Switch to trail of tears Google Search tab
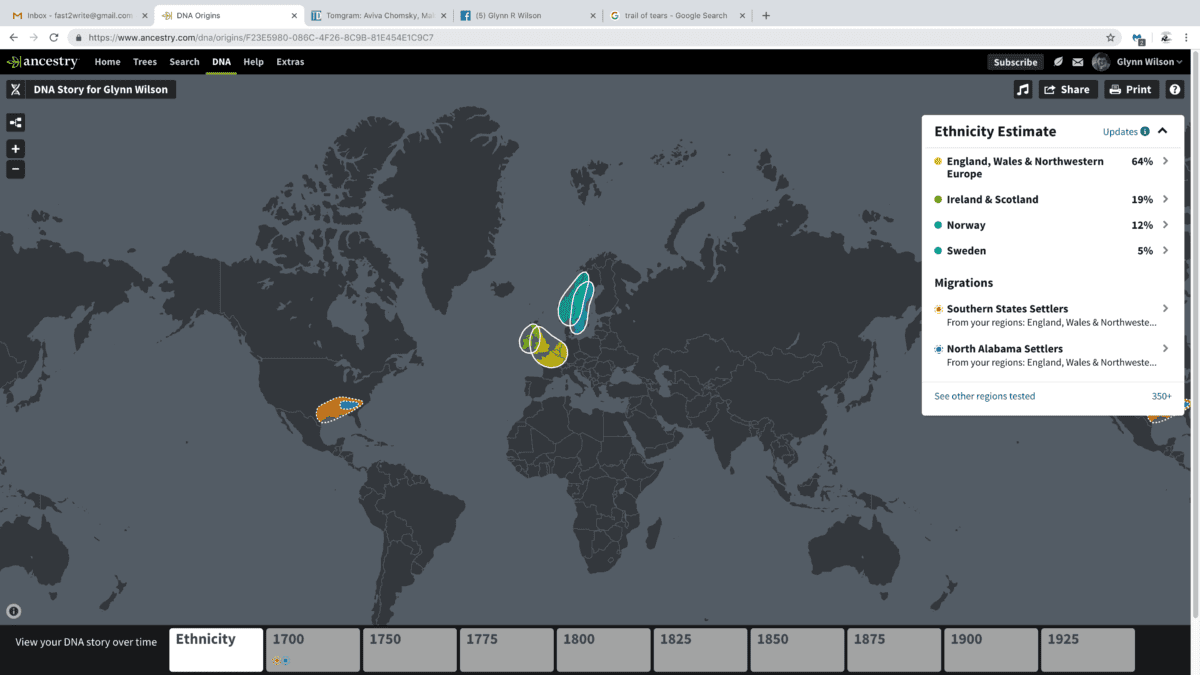The width and height of the screenshot is (1200, 675). (679, 16)
